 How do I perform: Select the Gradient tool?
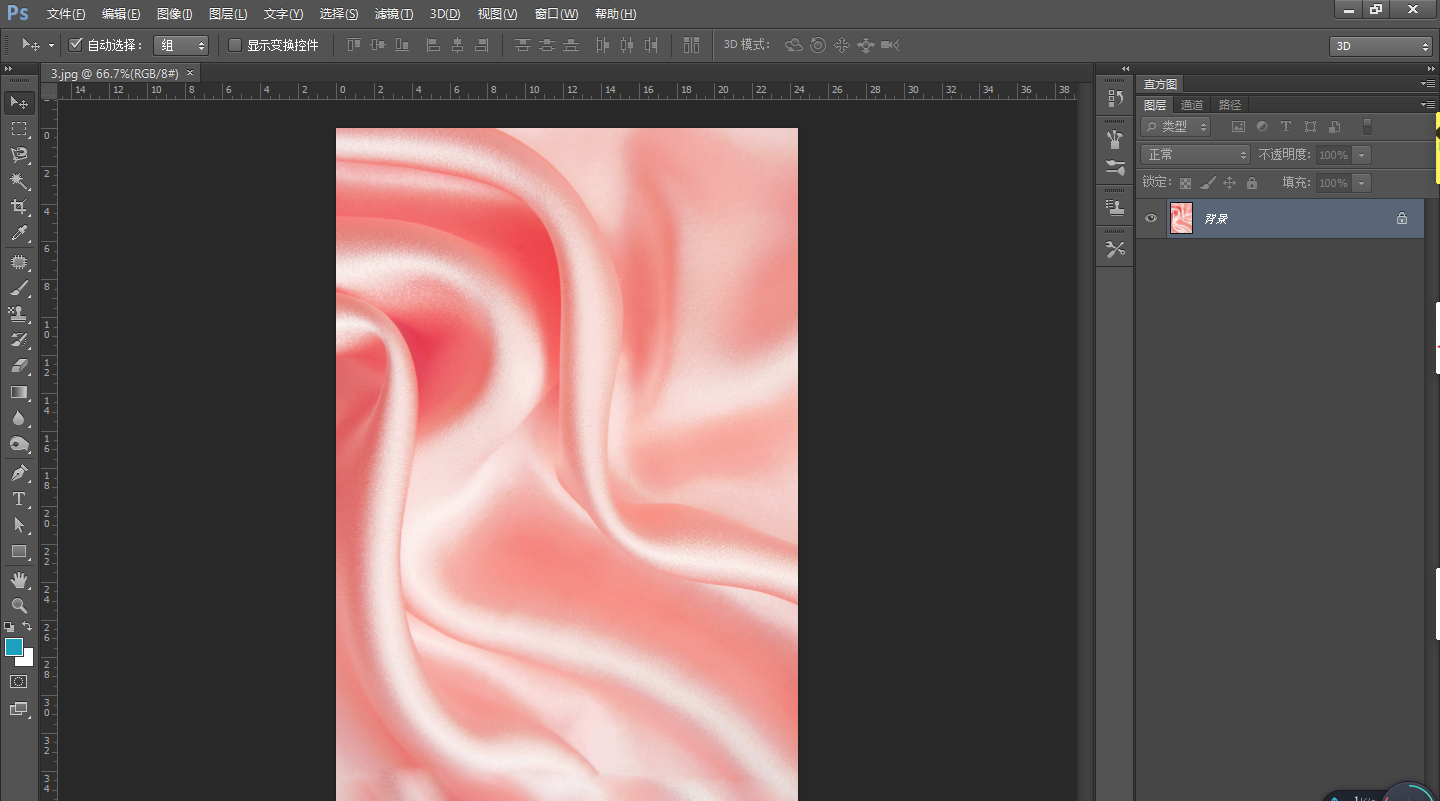[x=19, y=392]
